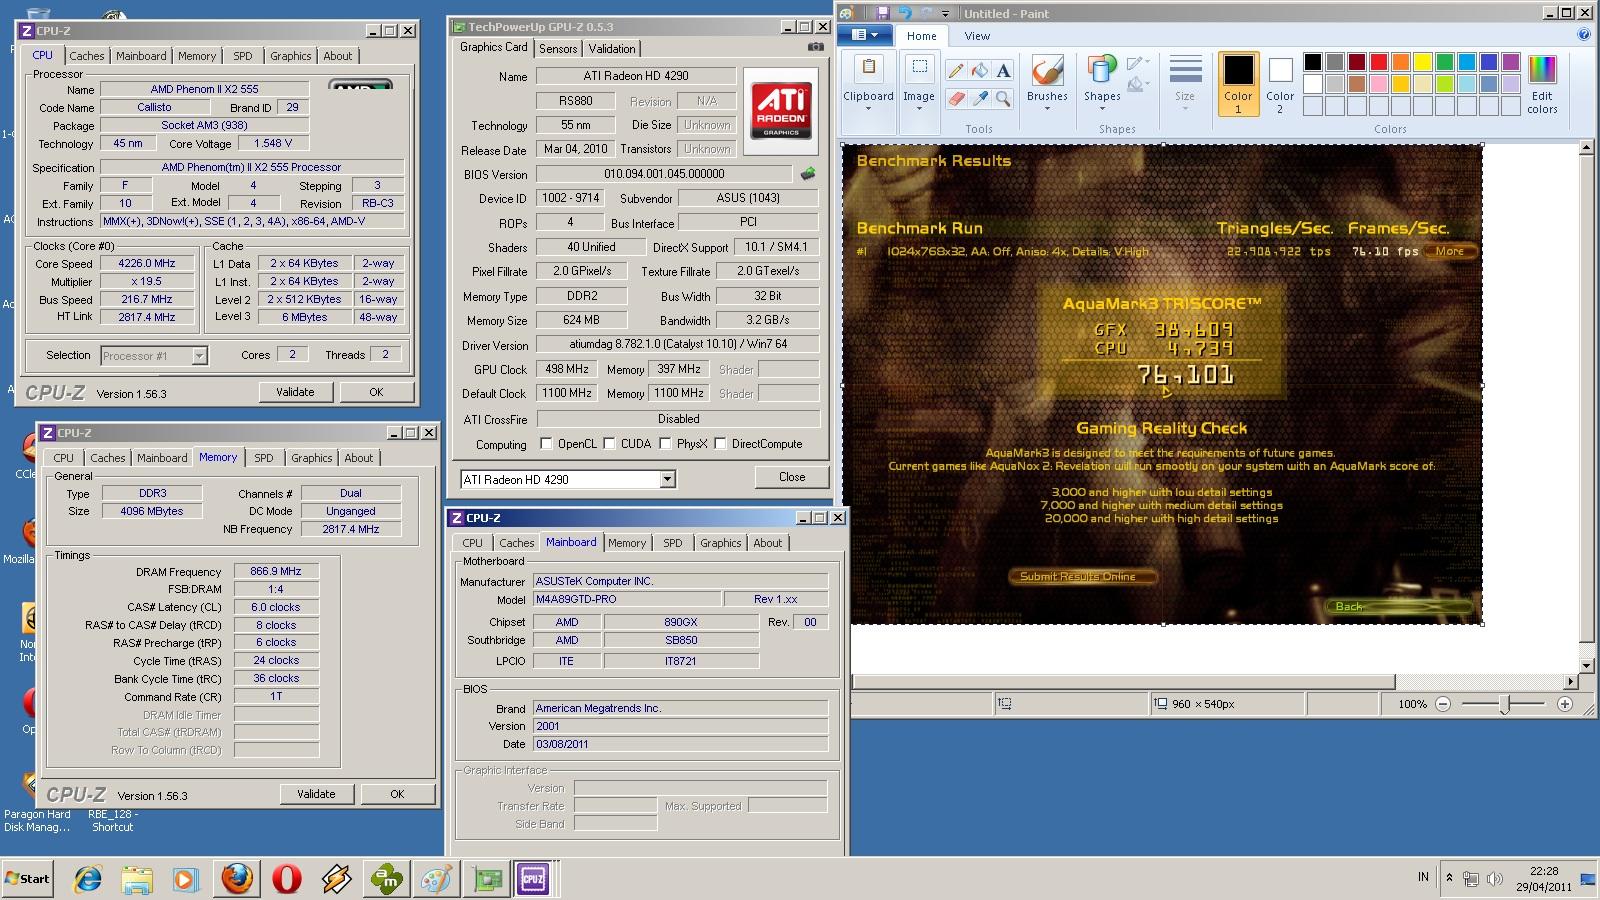Screen dimensions: 1600x900
Task: Open Caches tab in top CPU-Z window
Action: (x=87, y=56)
